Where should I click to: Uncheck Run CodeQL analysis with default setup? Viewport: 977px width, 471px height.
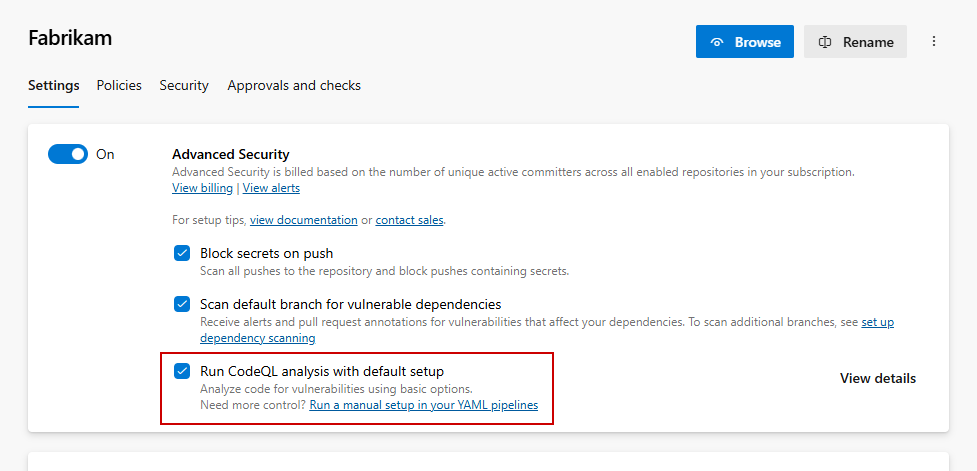coord(182,371)
